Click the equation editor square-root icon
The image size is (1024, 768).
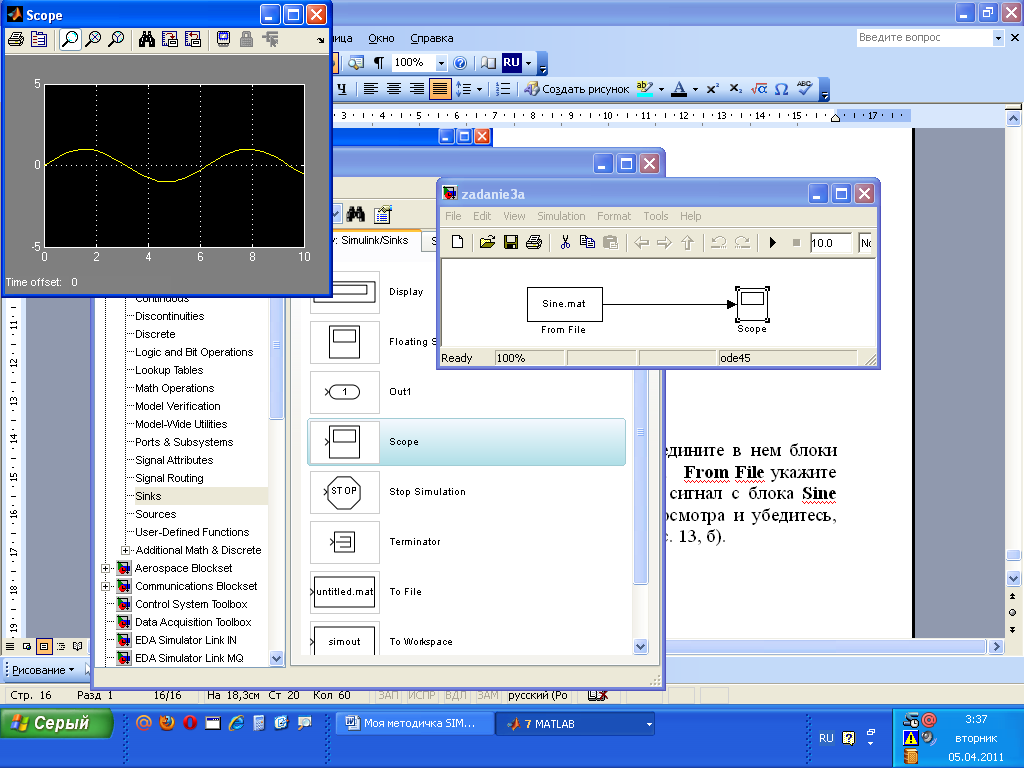[x=759, y=89]
